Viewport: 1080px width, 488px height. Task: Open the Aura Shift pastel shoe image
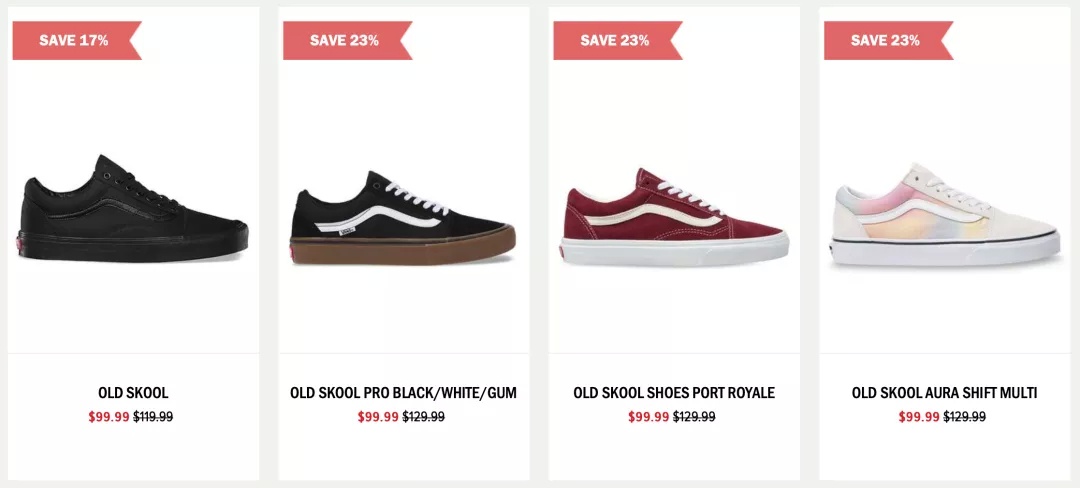pos(945,214)
